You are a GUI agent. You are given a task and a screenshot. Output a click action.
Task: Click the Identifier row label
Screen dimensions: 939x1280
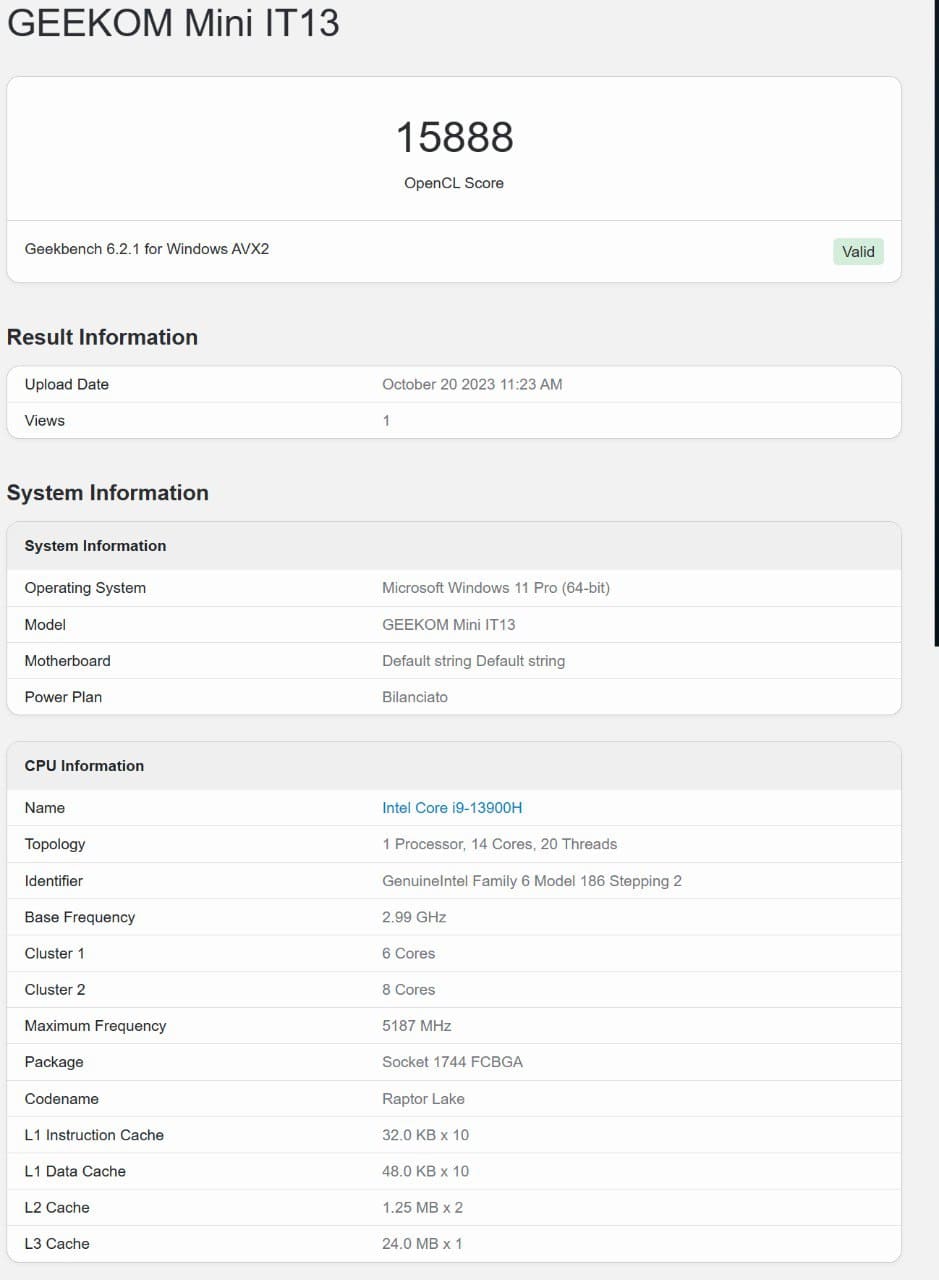(54, 881)
